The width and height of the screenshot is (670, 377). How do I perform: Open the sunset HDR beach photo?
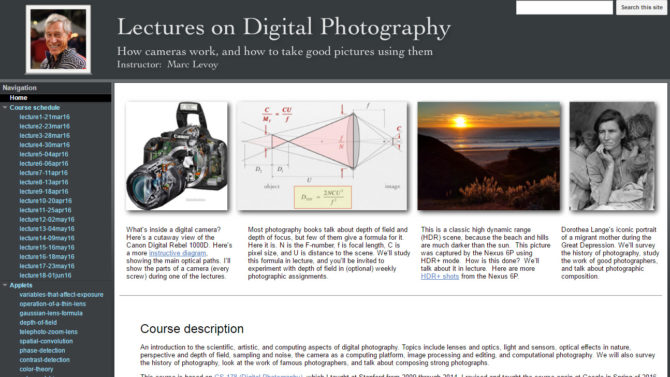coord(489,156)
